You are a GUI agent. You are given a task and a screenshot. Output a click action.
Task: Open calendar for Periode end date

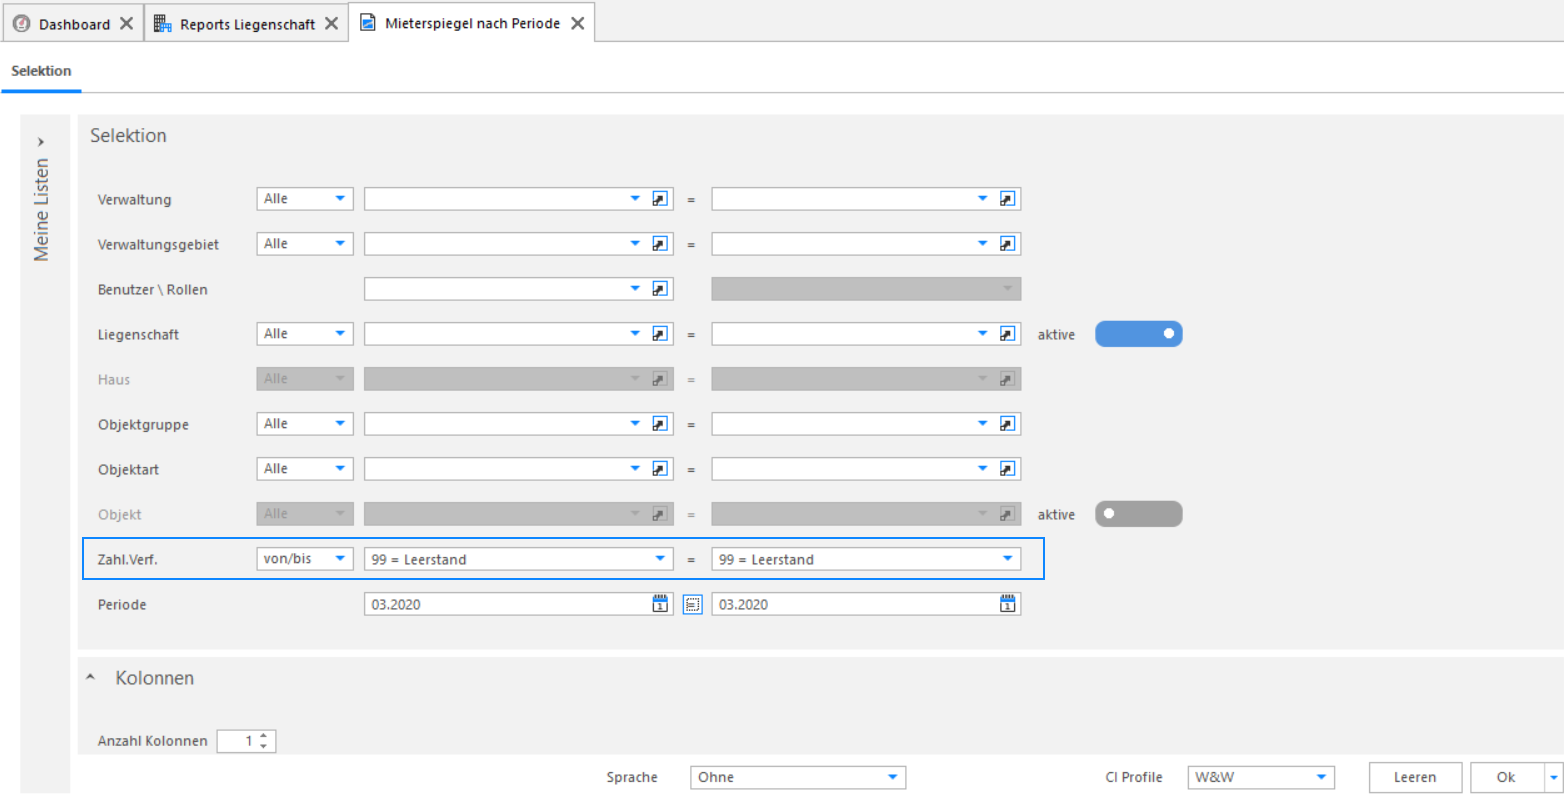1007,604
